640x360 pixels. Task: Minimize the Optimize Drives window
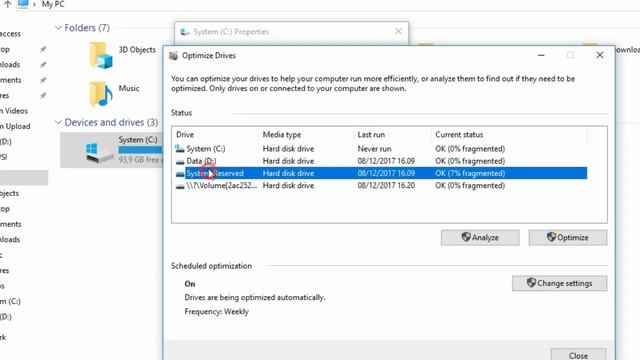[541, 55]
